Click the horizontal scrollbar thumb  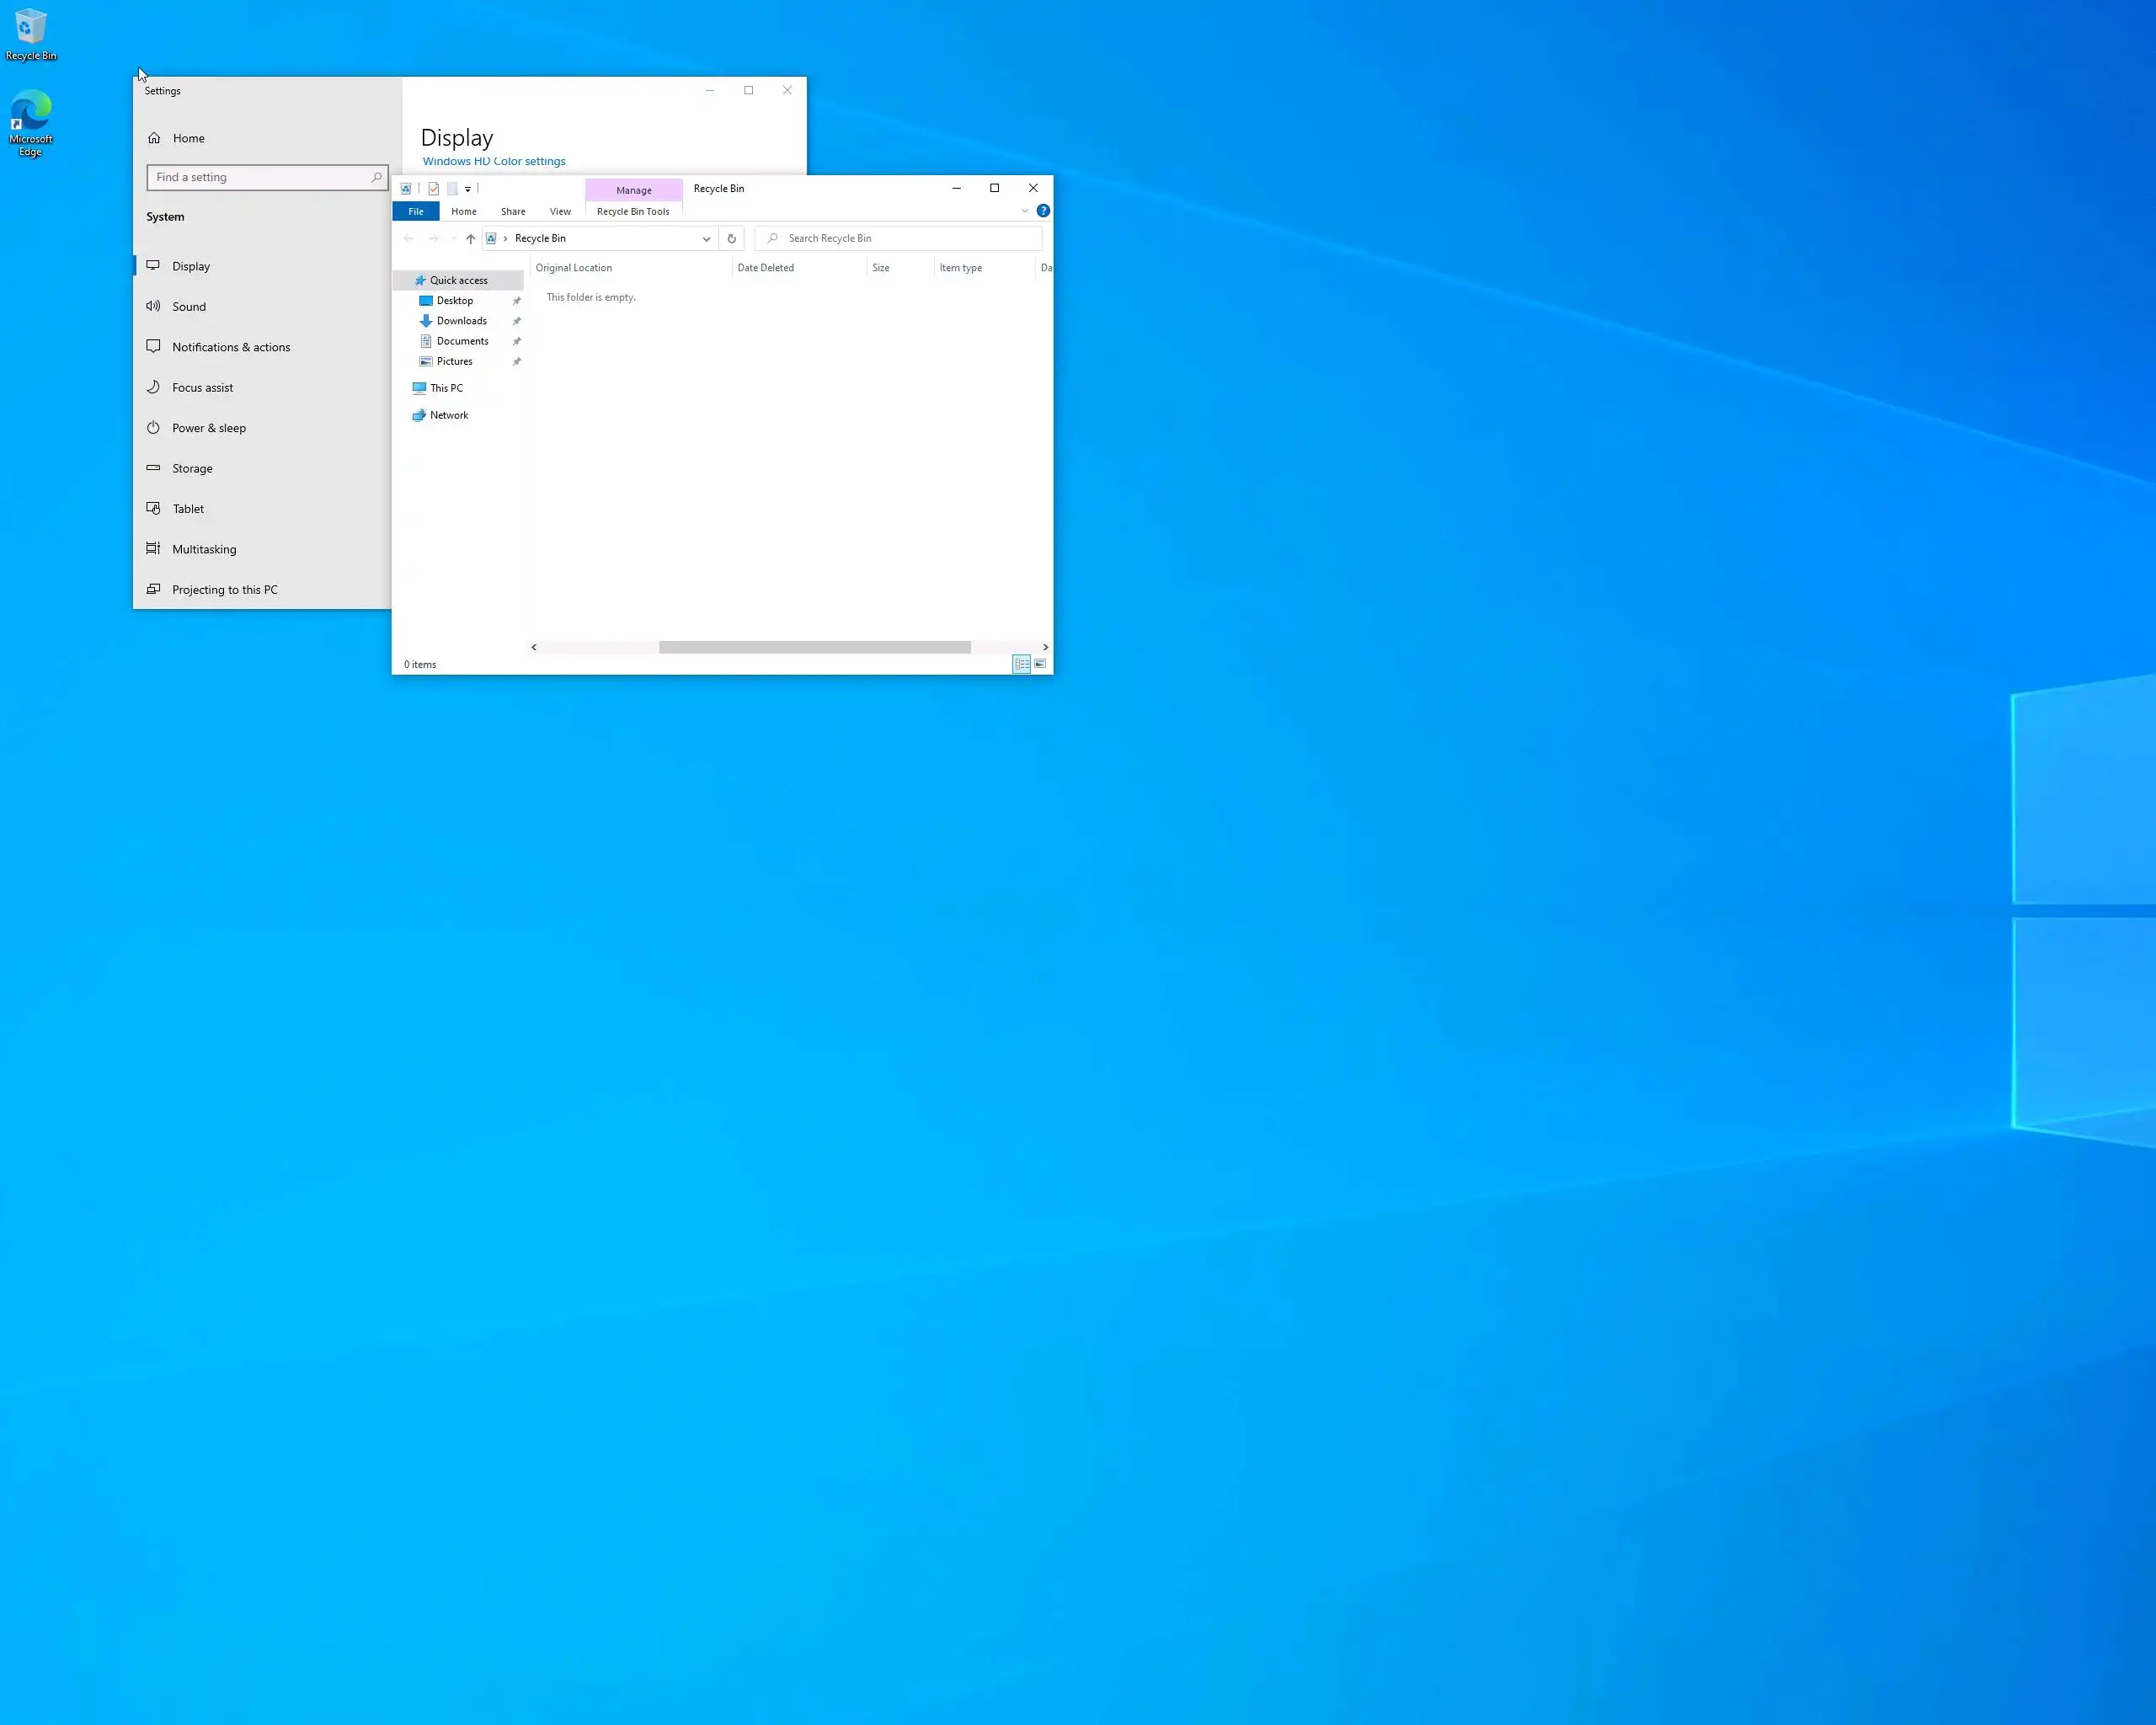click(x=814, y=648)
